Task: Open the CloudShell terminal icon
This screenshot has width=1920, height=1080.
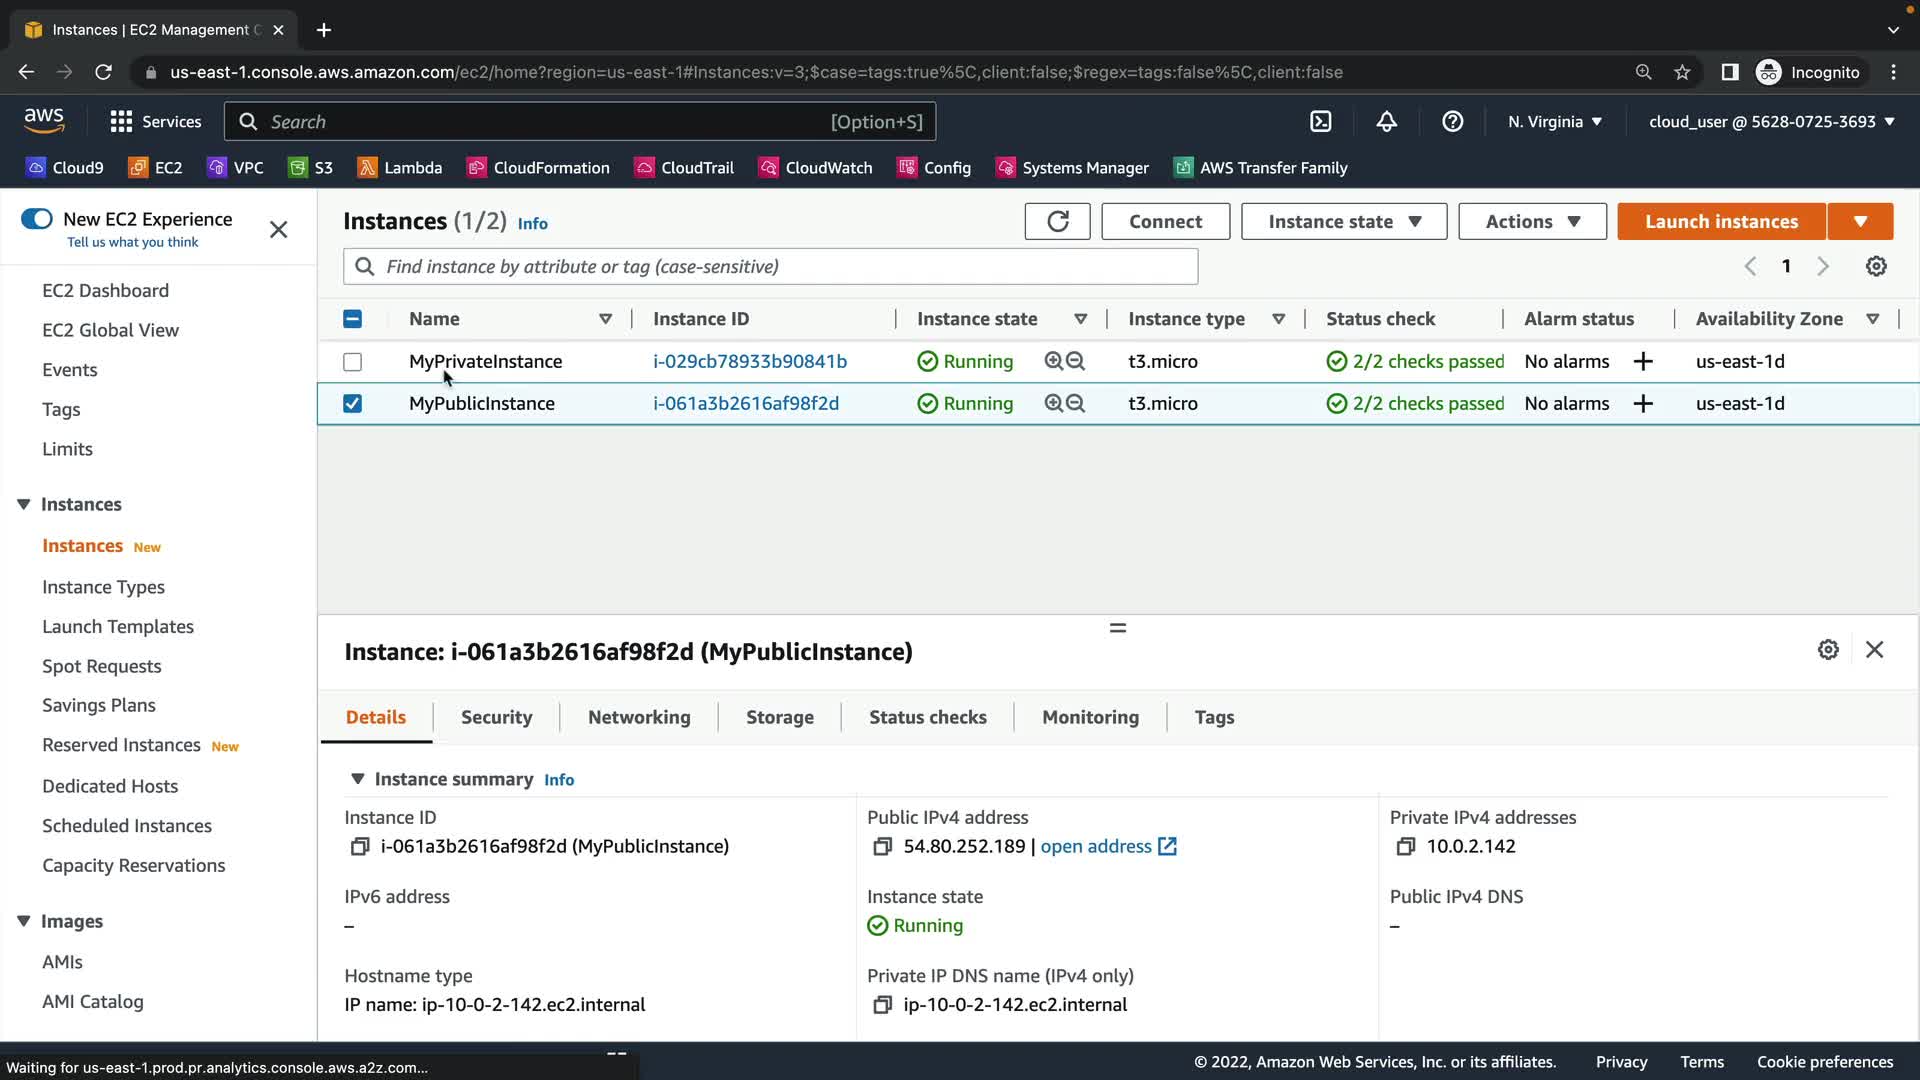Action: point(1320,121)
